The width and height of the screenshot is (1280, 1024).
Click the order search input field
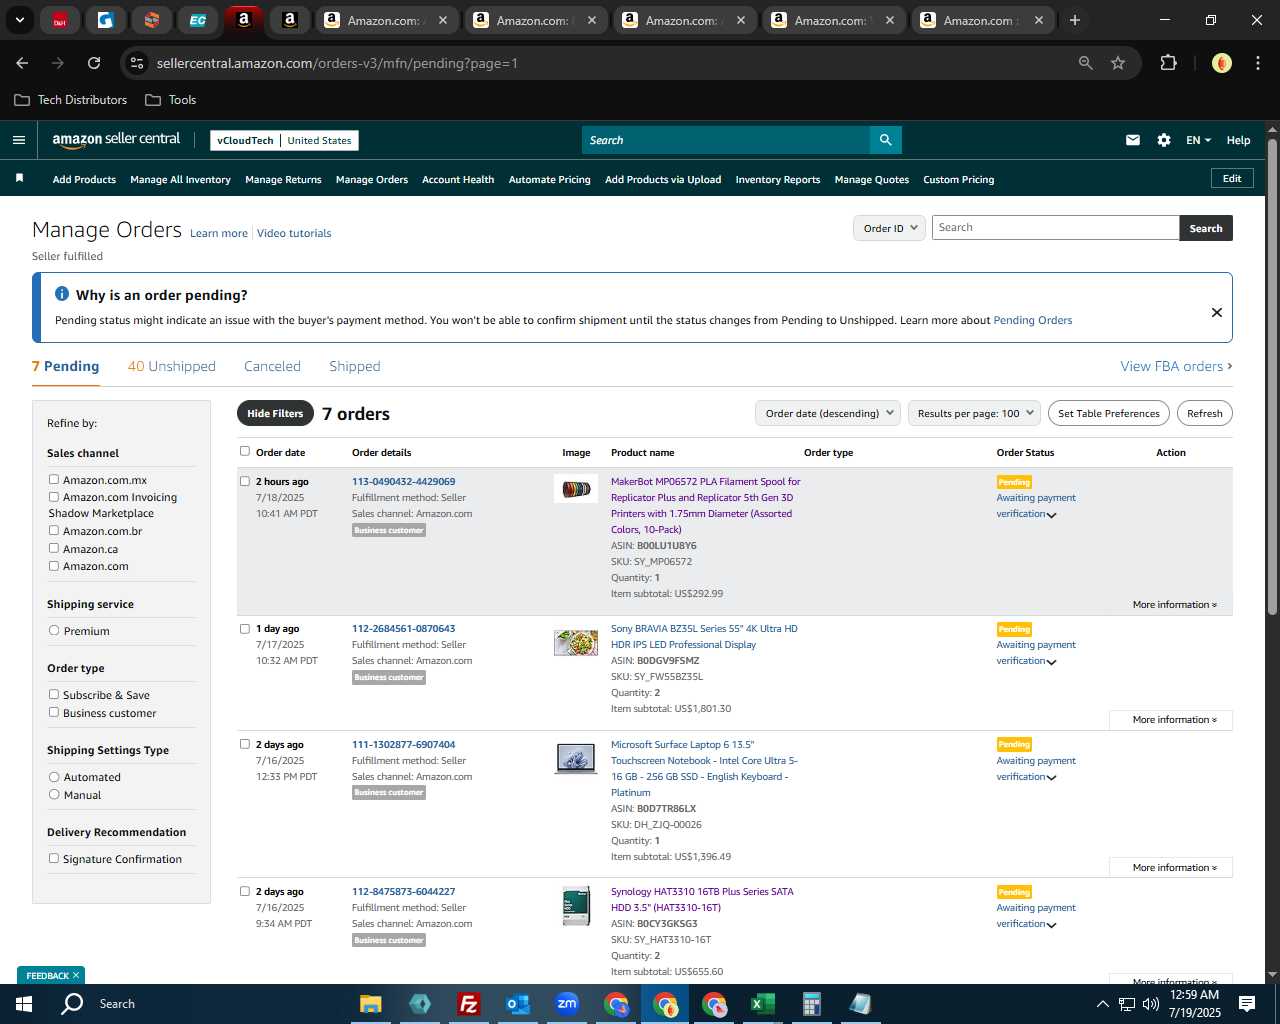(x=1055, y=228)
